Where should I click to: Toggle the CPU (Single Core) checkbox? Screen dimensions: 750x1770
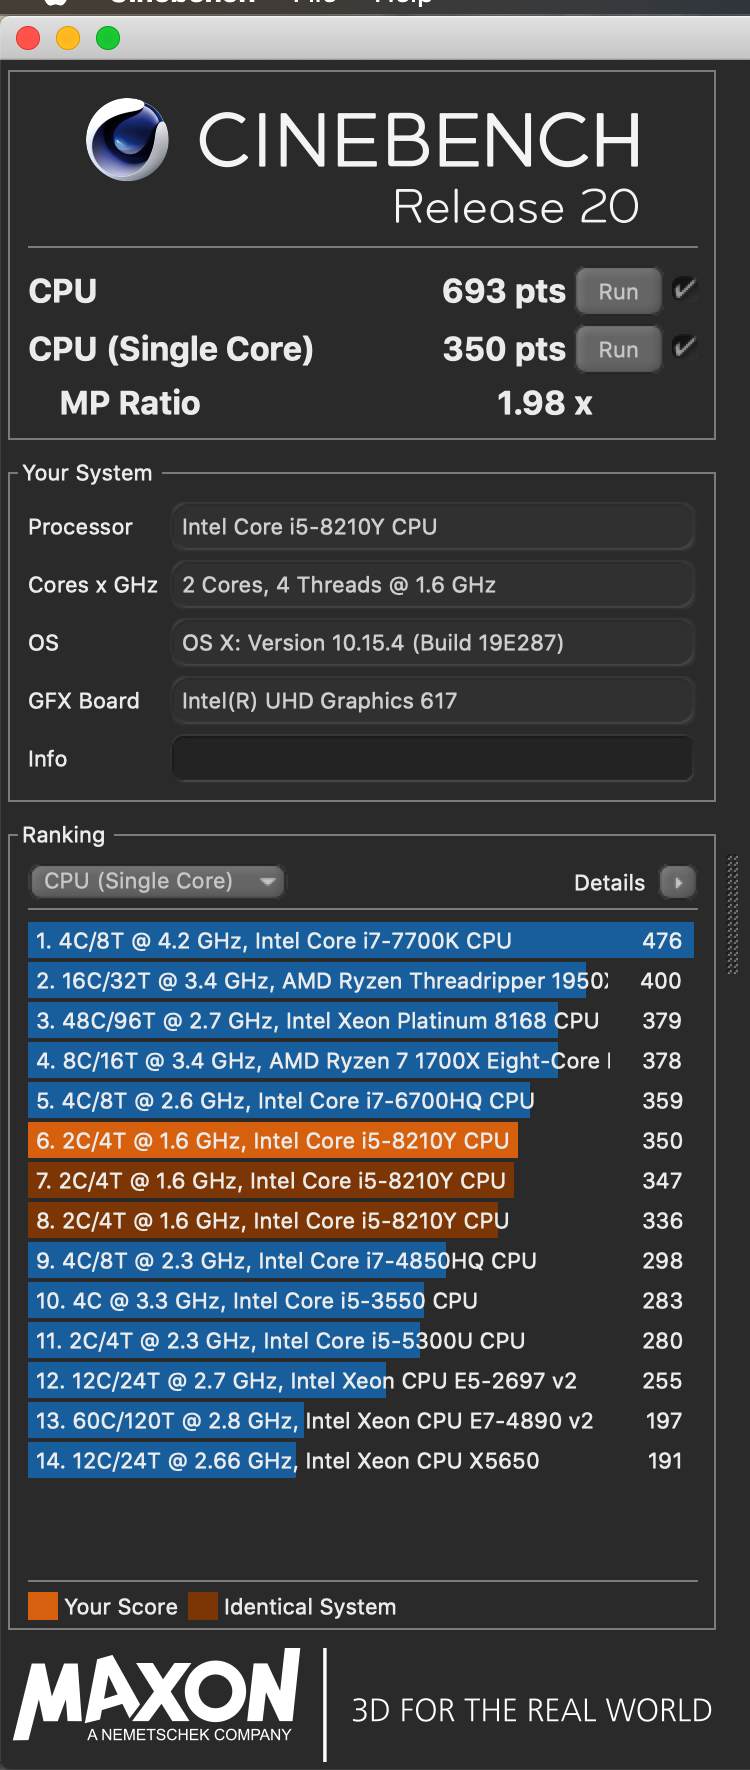(x=684, y=348)
